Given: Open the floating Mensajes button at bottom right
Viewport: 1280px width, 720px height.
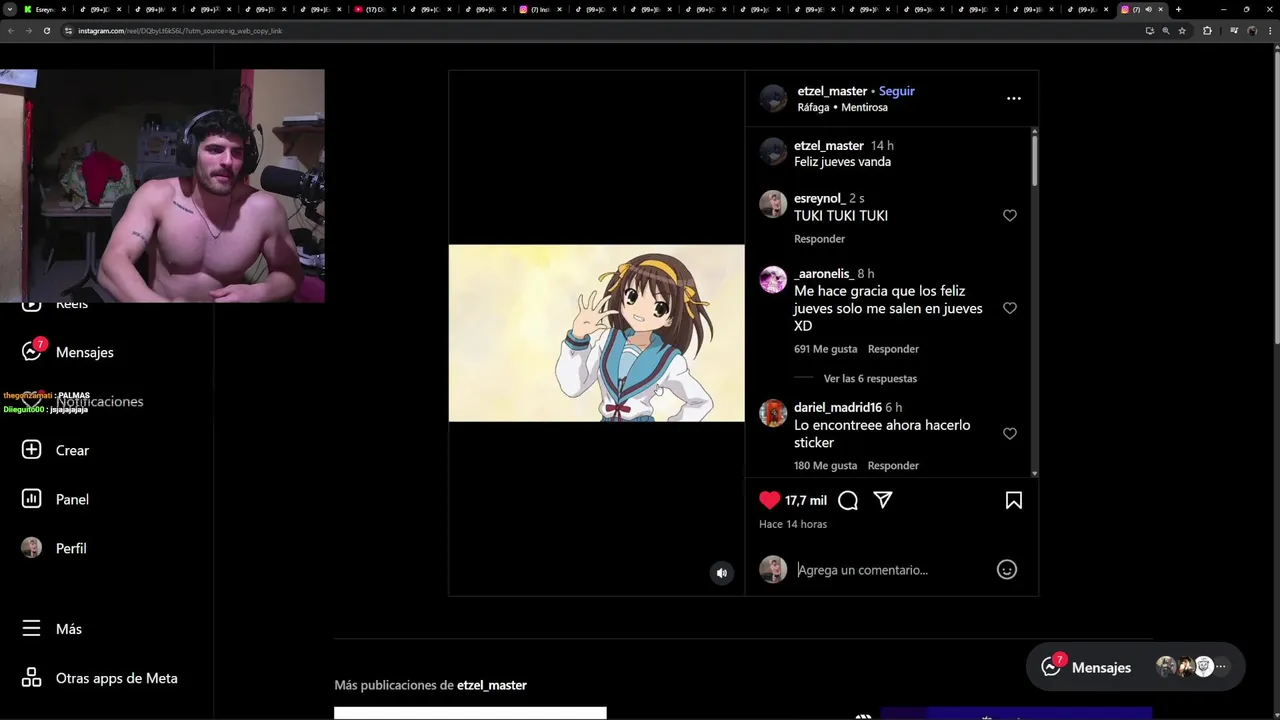Looking at the screenshot, I should pos(1135,667).
